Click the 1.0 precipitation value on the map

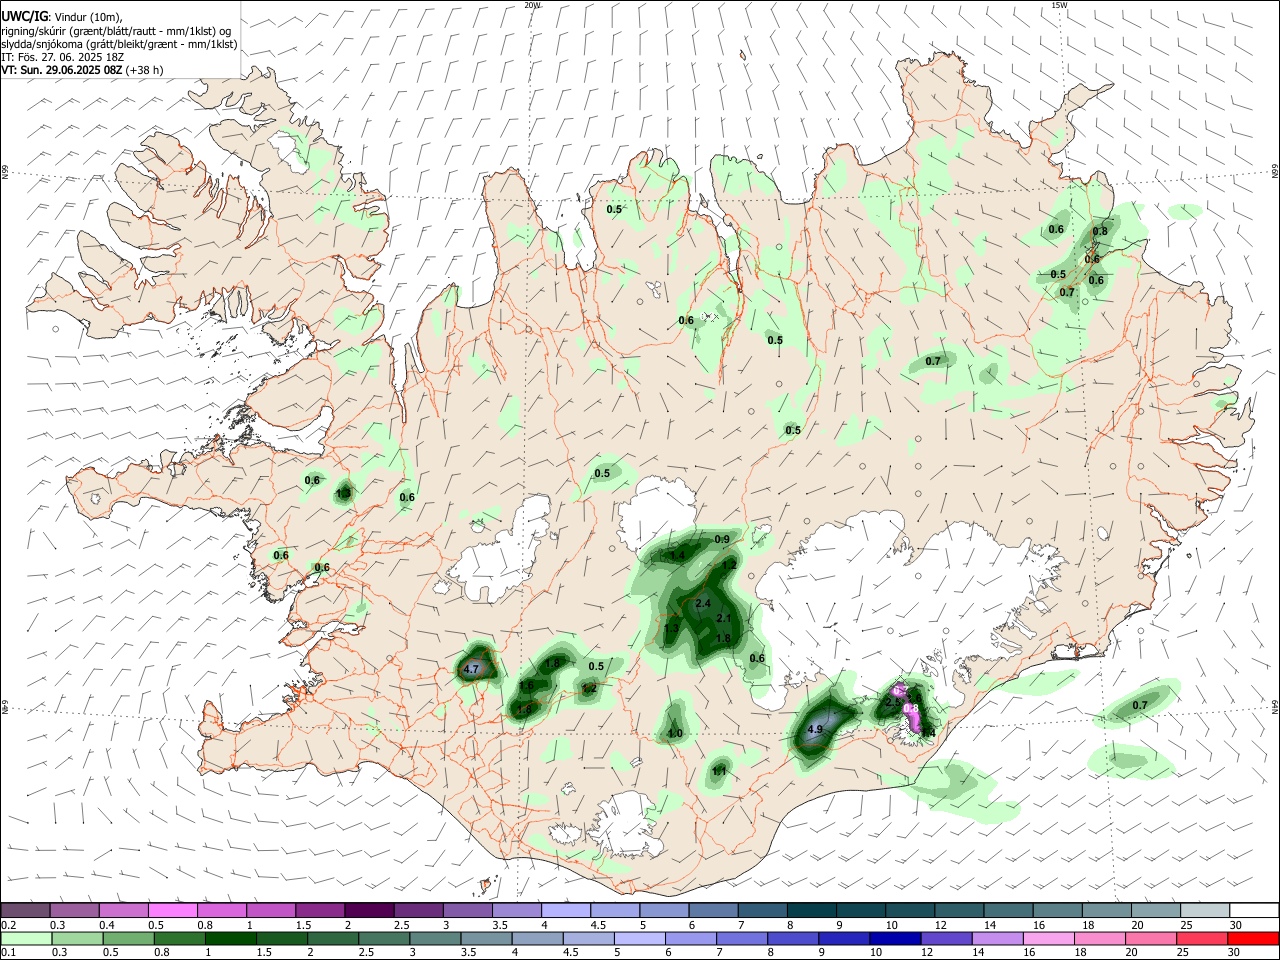(x=675, y=734)
